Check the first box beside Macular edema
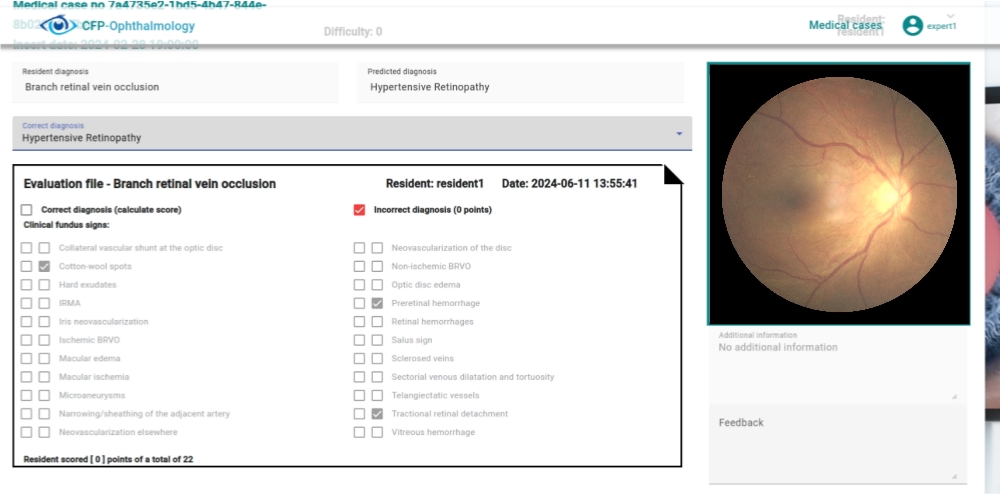 pos(26,359)
